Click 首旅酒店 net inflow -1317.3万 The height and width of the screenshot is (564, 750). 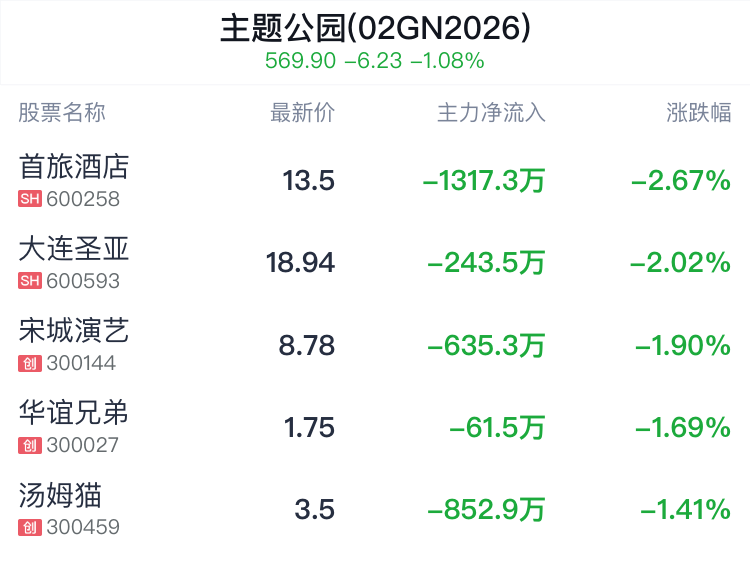click(x=484, y=181)
